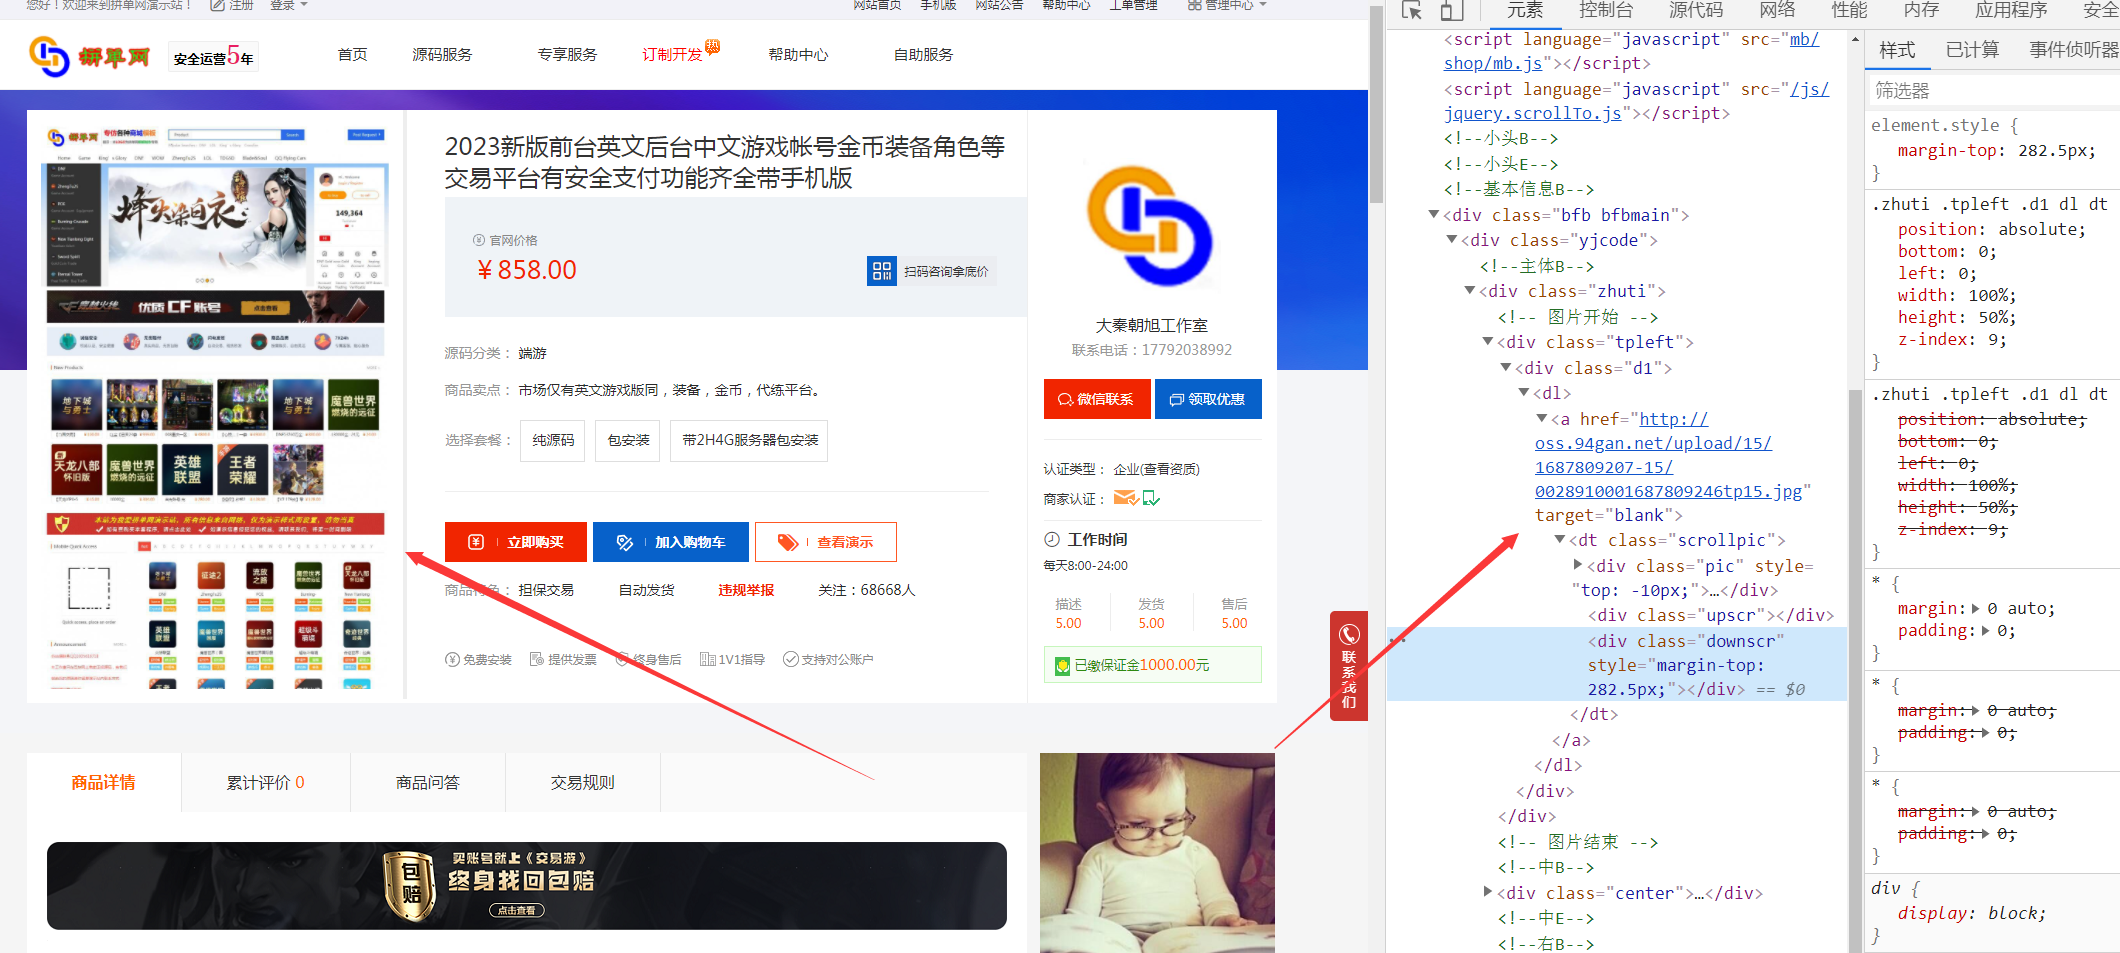Click the inspect element picker icon
Viewport: 2120px width, 953px height.
click(x=1411, y=10)
